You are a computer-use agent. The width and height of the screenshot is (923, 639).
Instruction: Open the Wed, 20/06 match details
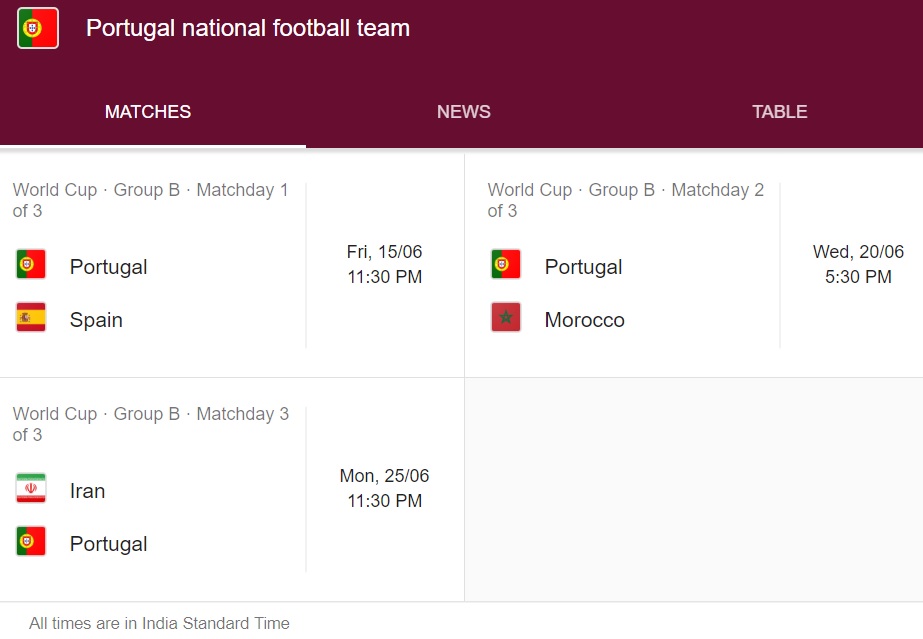point(858,264)
